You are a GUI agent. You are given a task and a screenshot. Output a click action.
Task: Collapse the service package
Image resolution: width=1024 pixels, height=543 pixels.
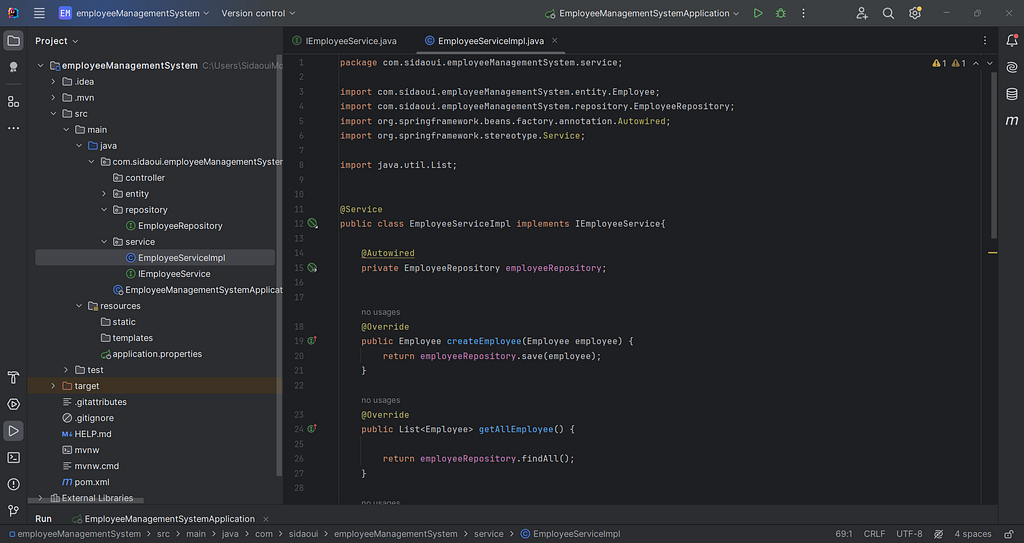pyautogui.click(x=104, y=242)
